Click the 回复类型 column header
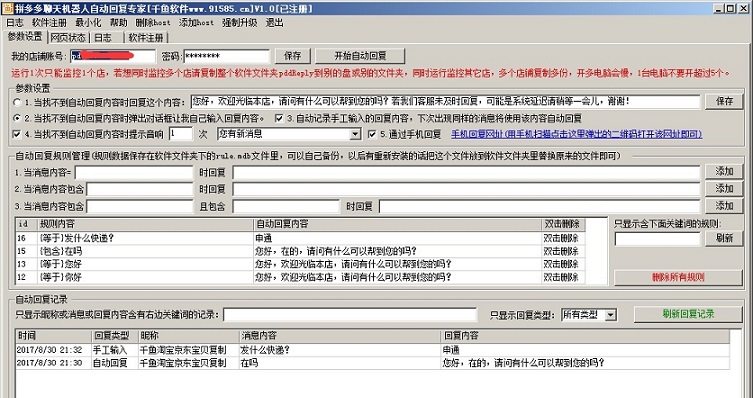This screenshot has height=398, width=753. tap(114, 336)
